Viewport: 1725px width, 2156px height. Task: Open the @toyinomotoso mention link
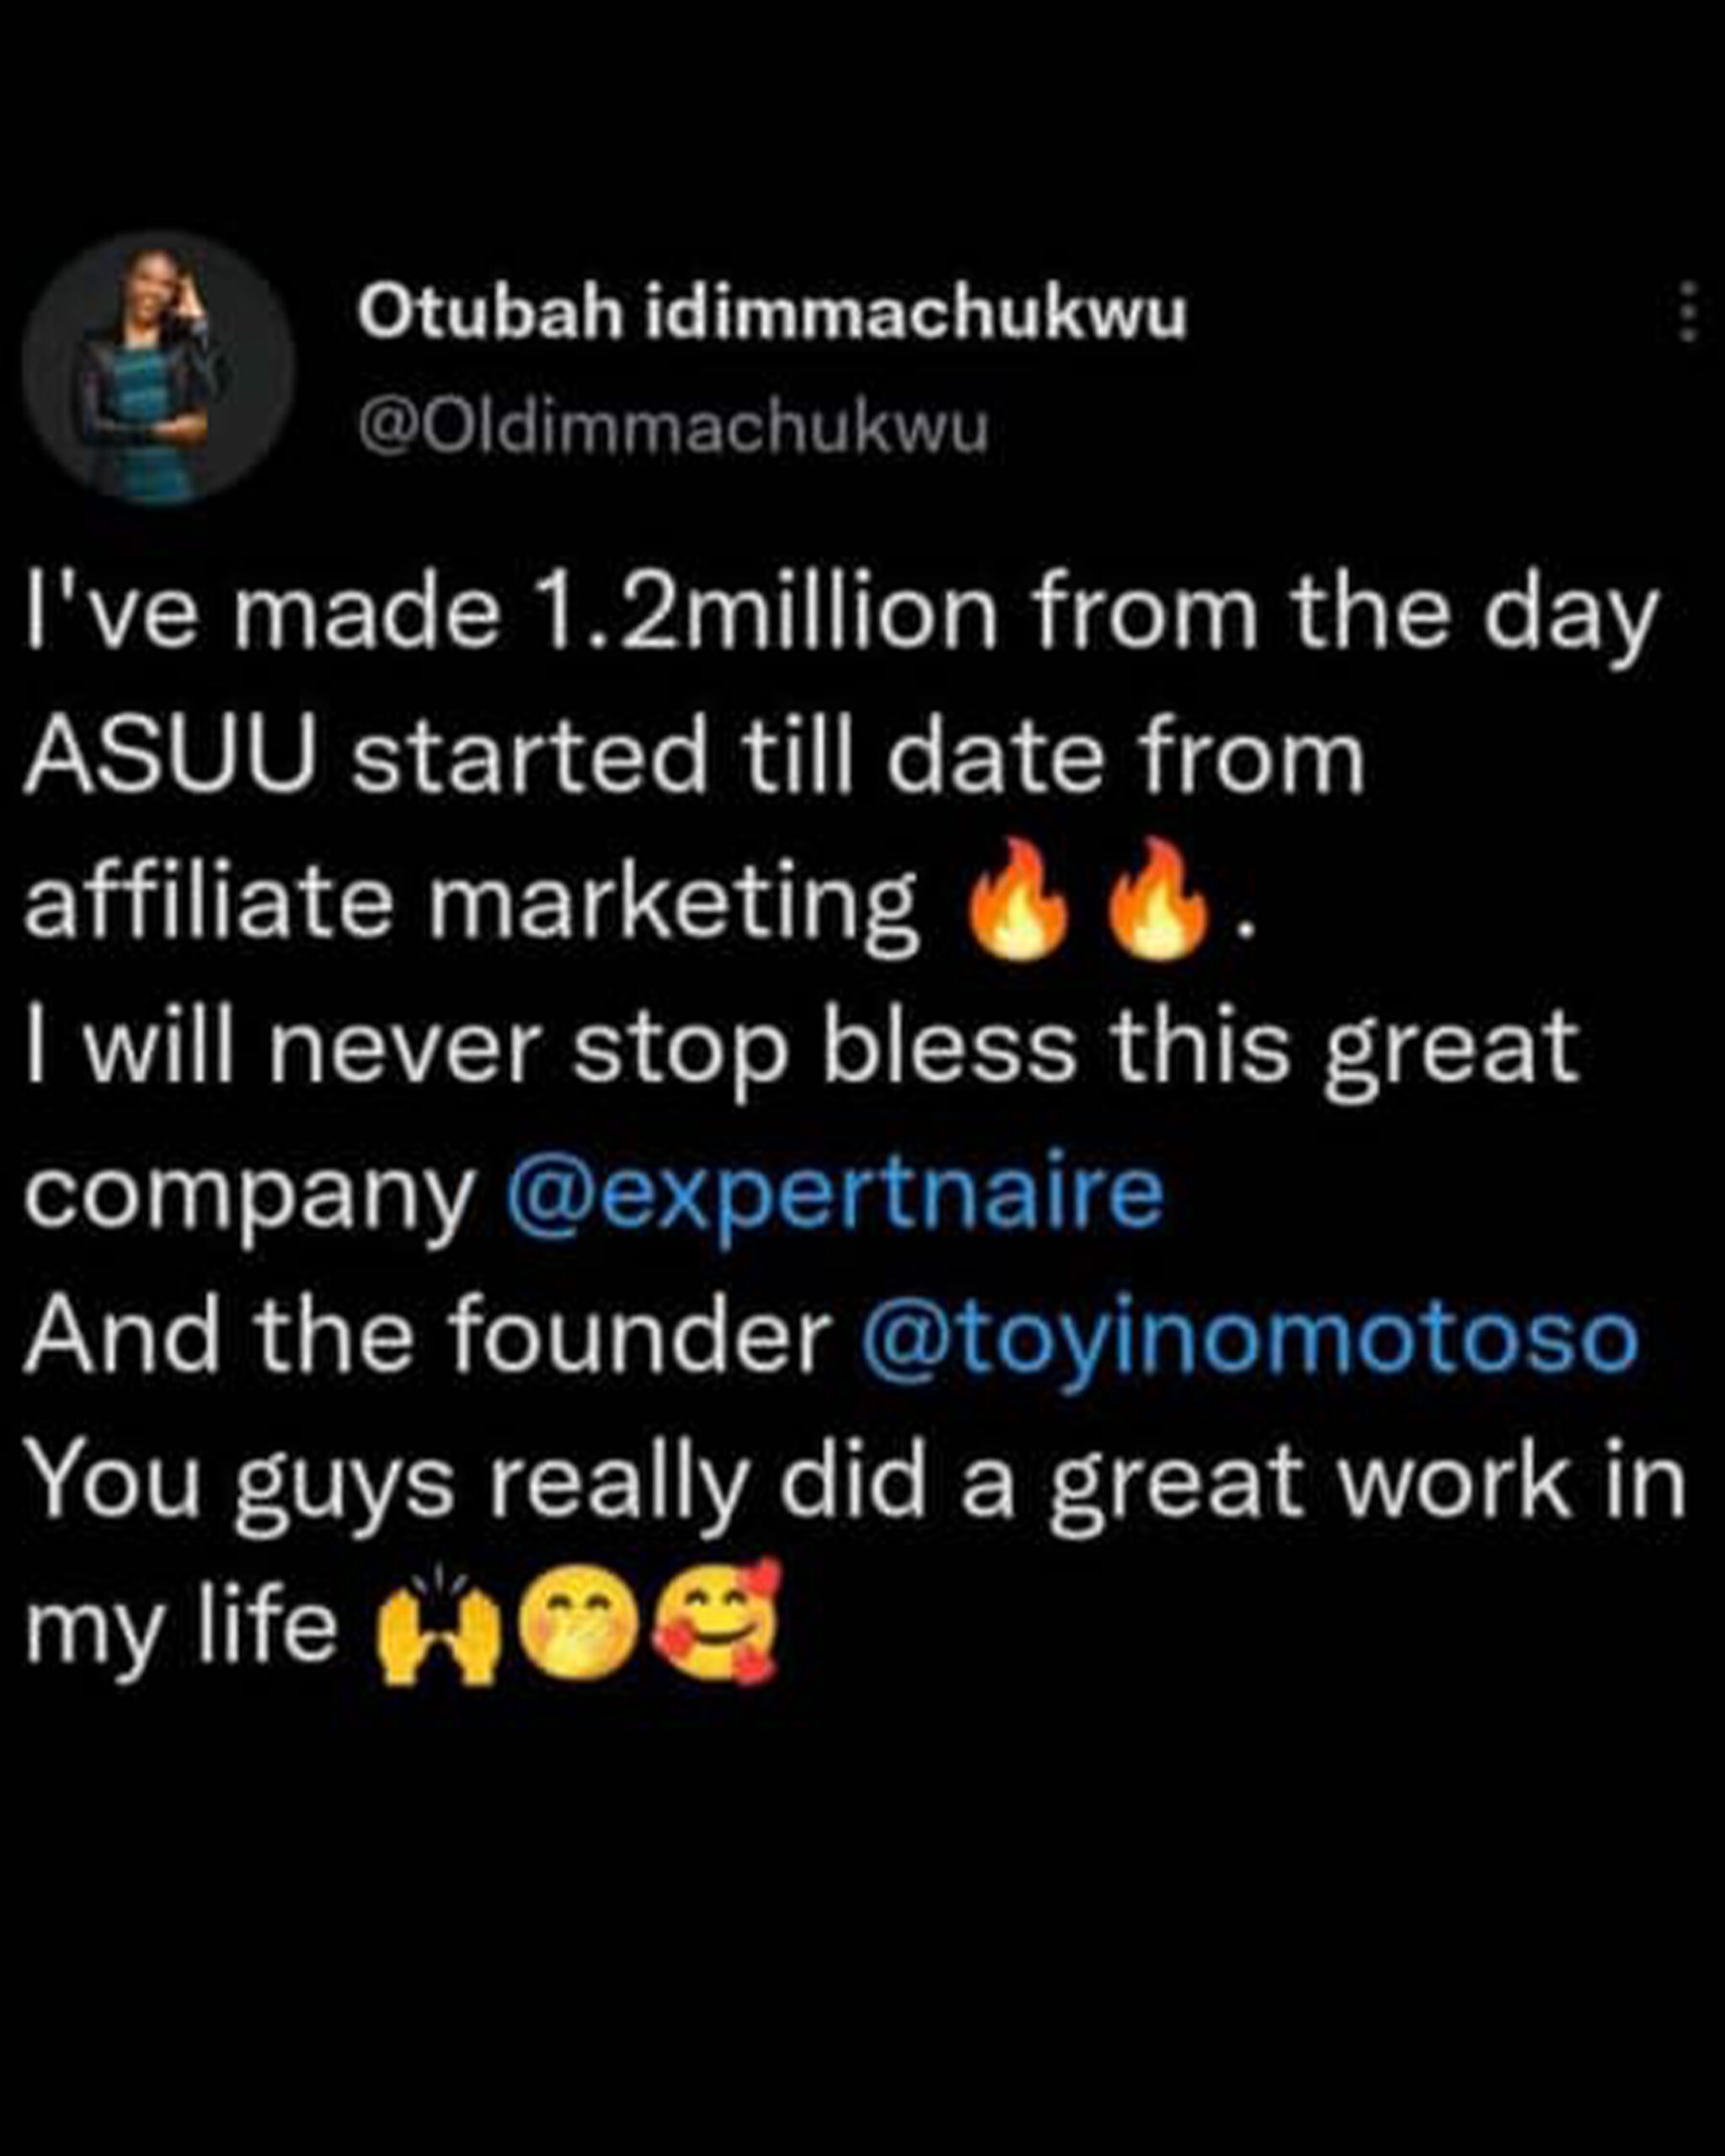tap(1249, 1336)
